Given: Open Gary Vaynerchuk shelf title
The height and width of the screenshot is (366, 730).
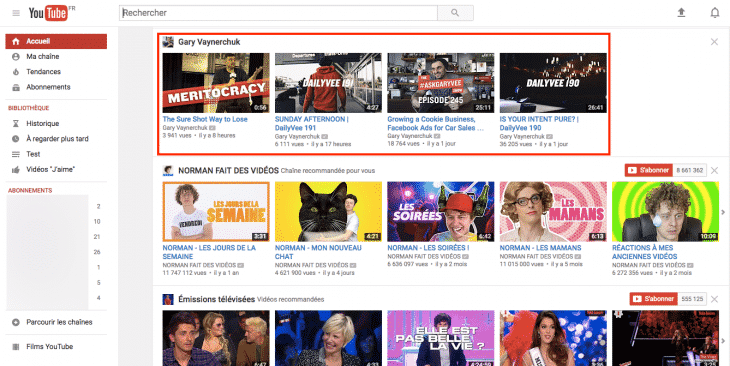Looking at the screenshot, I should point(209,42).
